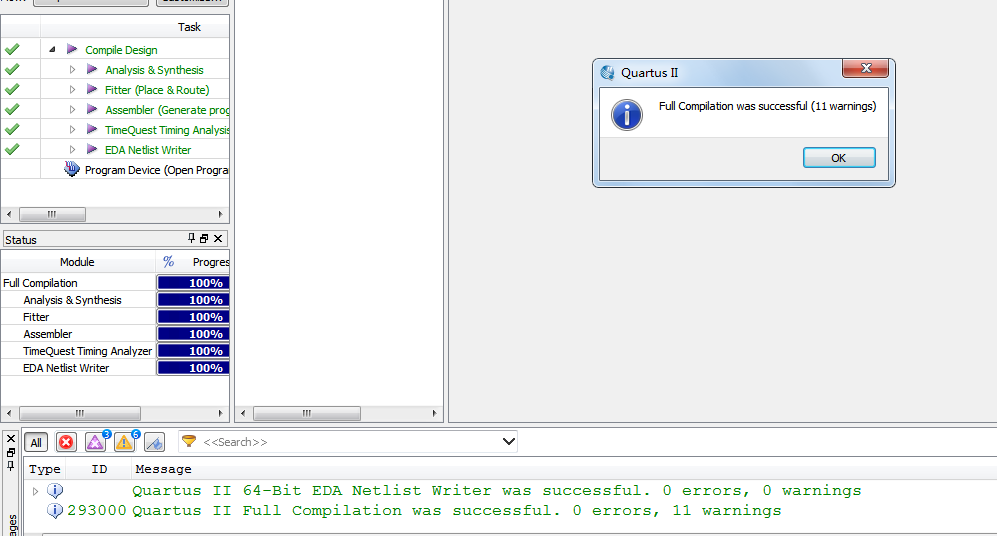The width and height of the screenshot is (997, 536).
Task: Run the Fitter (Place & Route) play icon
Action: (92, 90)
